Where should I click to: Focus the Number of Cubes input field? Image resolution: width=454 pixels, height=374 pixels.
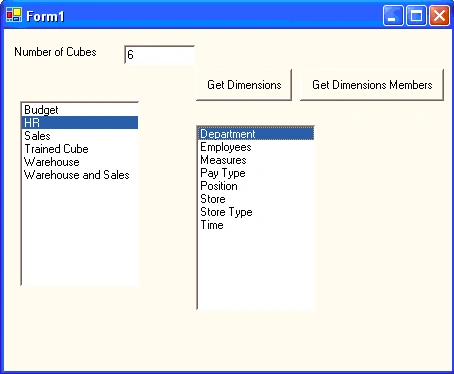tap(159, 55)
